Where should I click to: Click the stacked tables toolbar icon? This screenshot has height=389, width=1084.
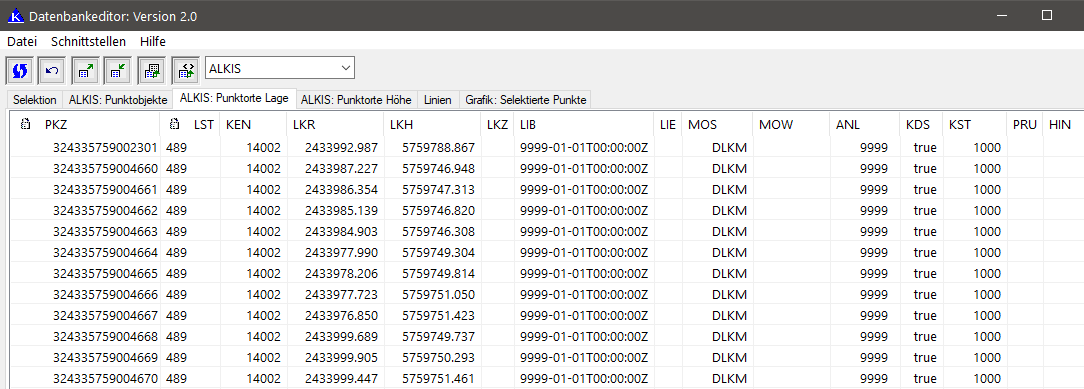(x=151, y=70)
